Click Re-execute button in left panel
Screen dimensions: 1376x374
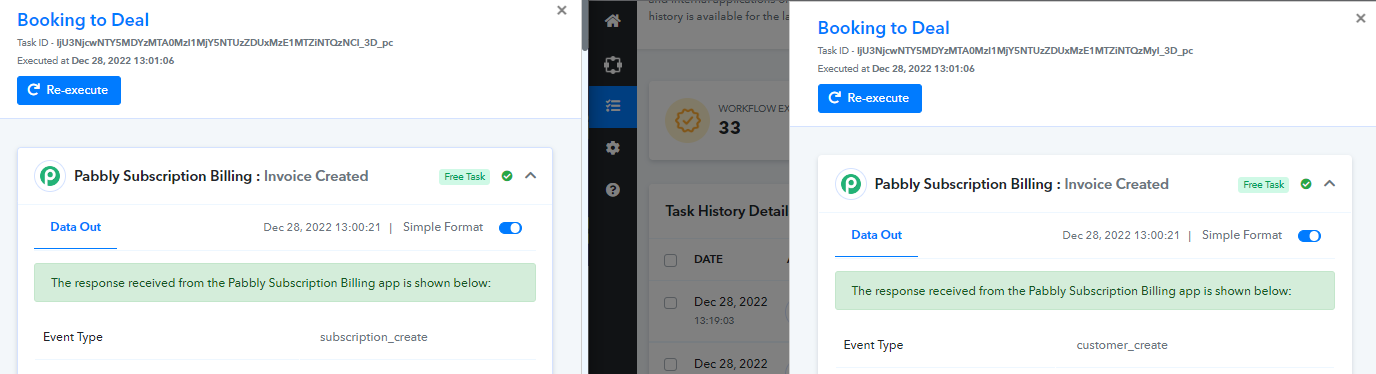(69, 90)
